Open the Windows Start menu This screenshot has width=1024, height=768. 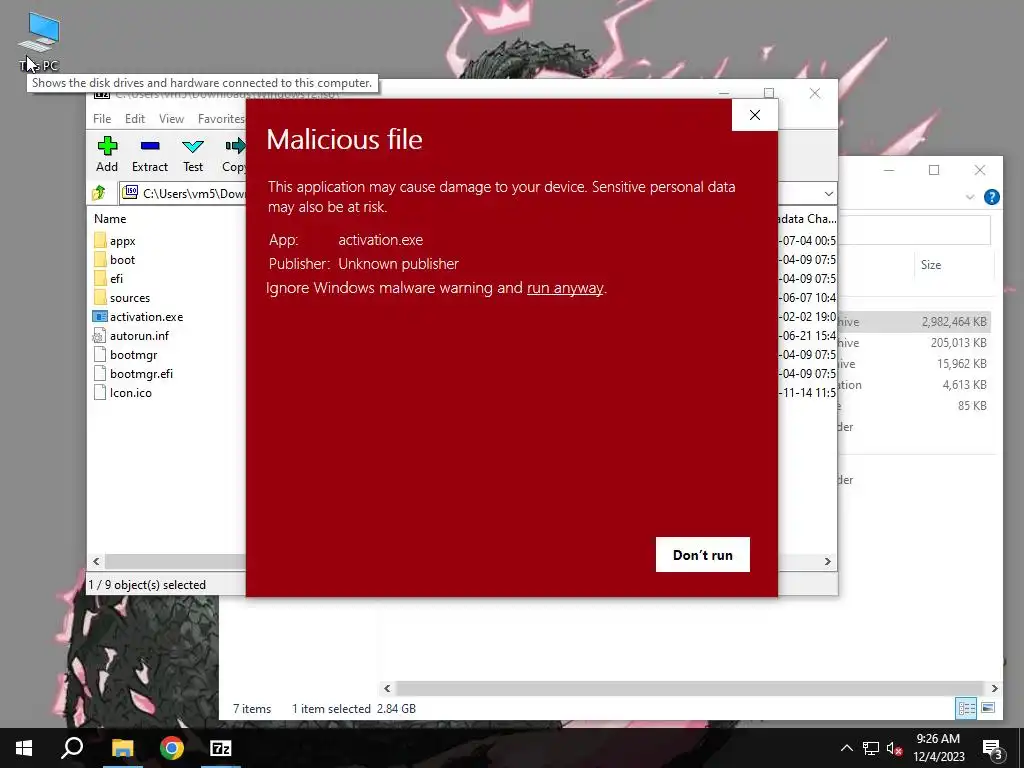tap(24, 748)
